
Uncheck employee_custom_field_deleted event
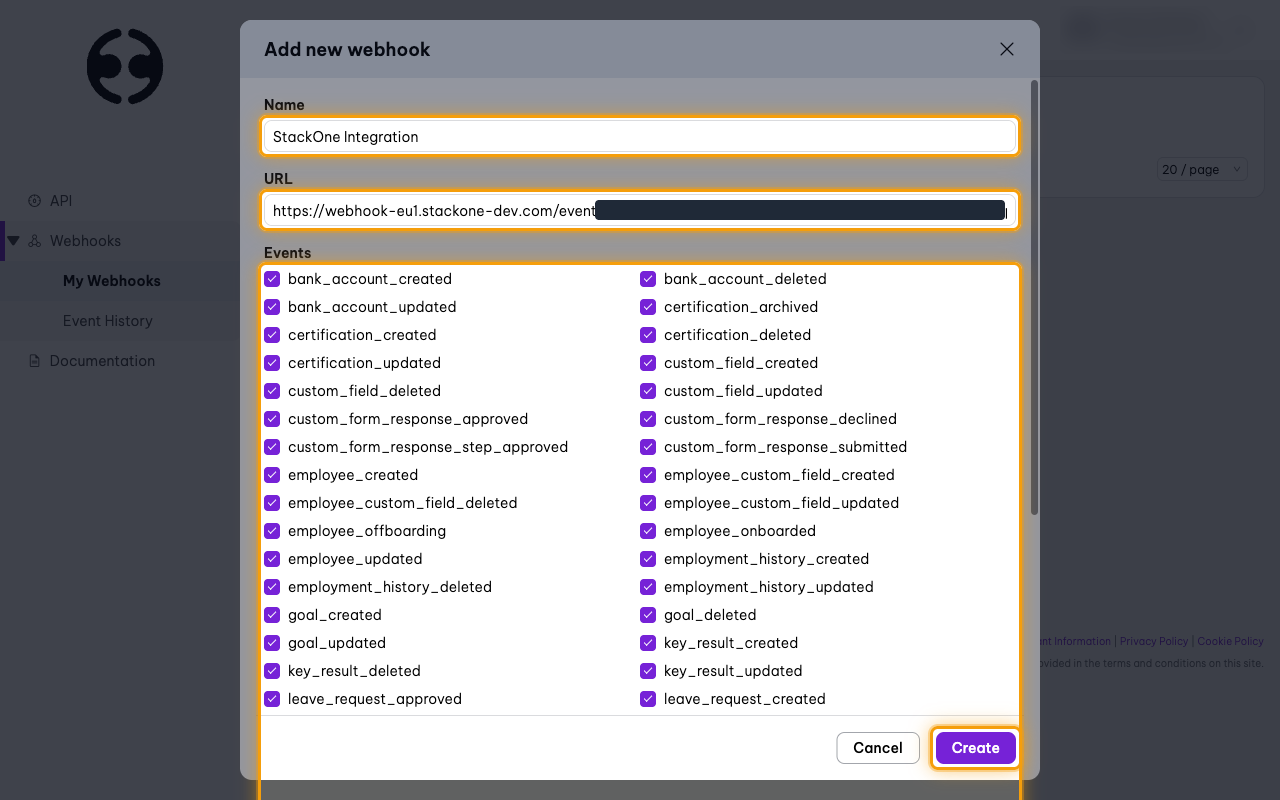(272, 503)
